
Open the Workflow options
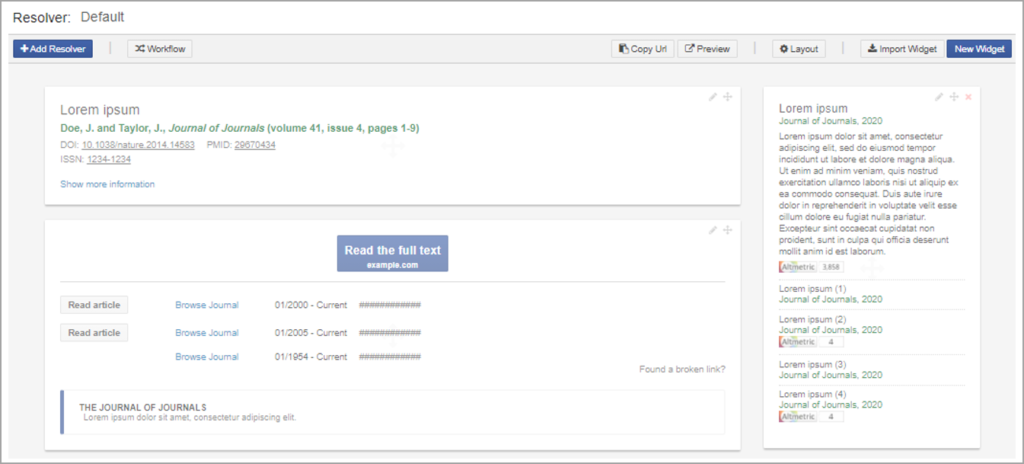(159, 49)
